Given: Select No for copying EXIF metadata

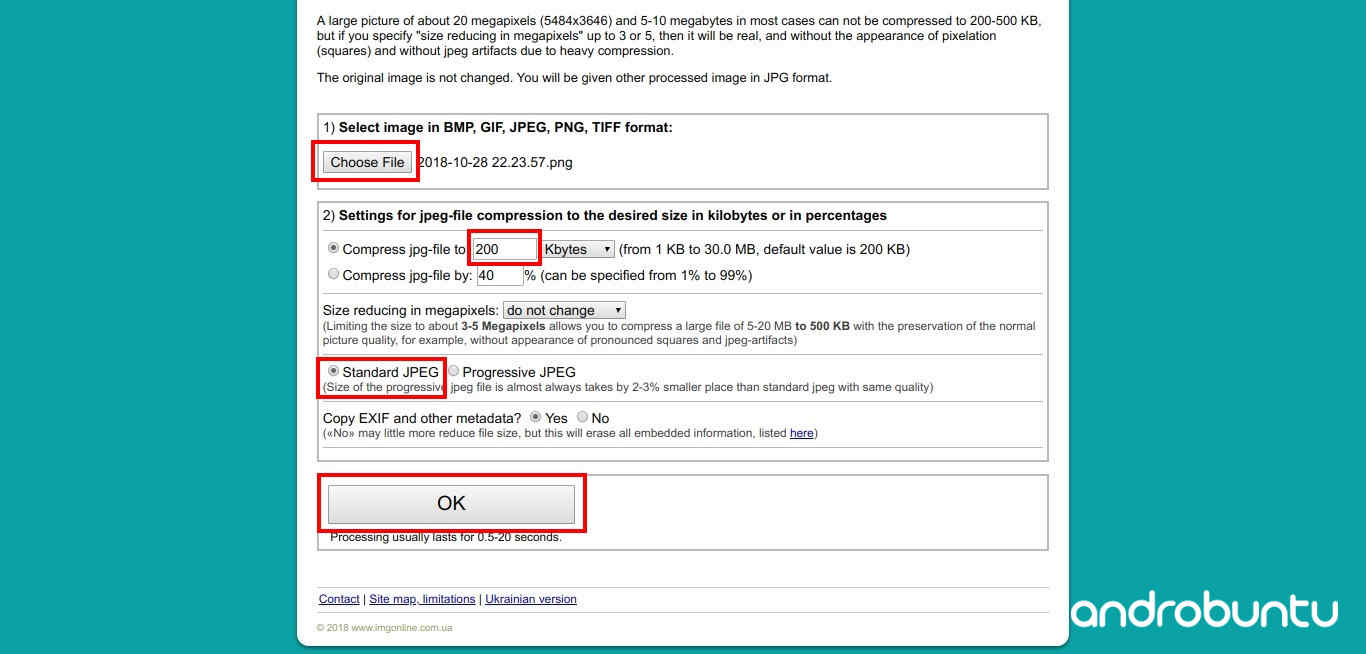Looking at the screenshot, I should [x=583, y=417].
